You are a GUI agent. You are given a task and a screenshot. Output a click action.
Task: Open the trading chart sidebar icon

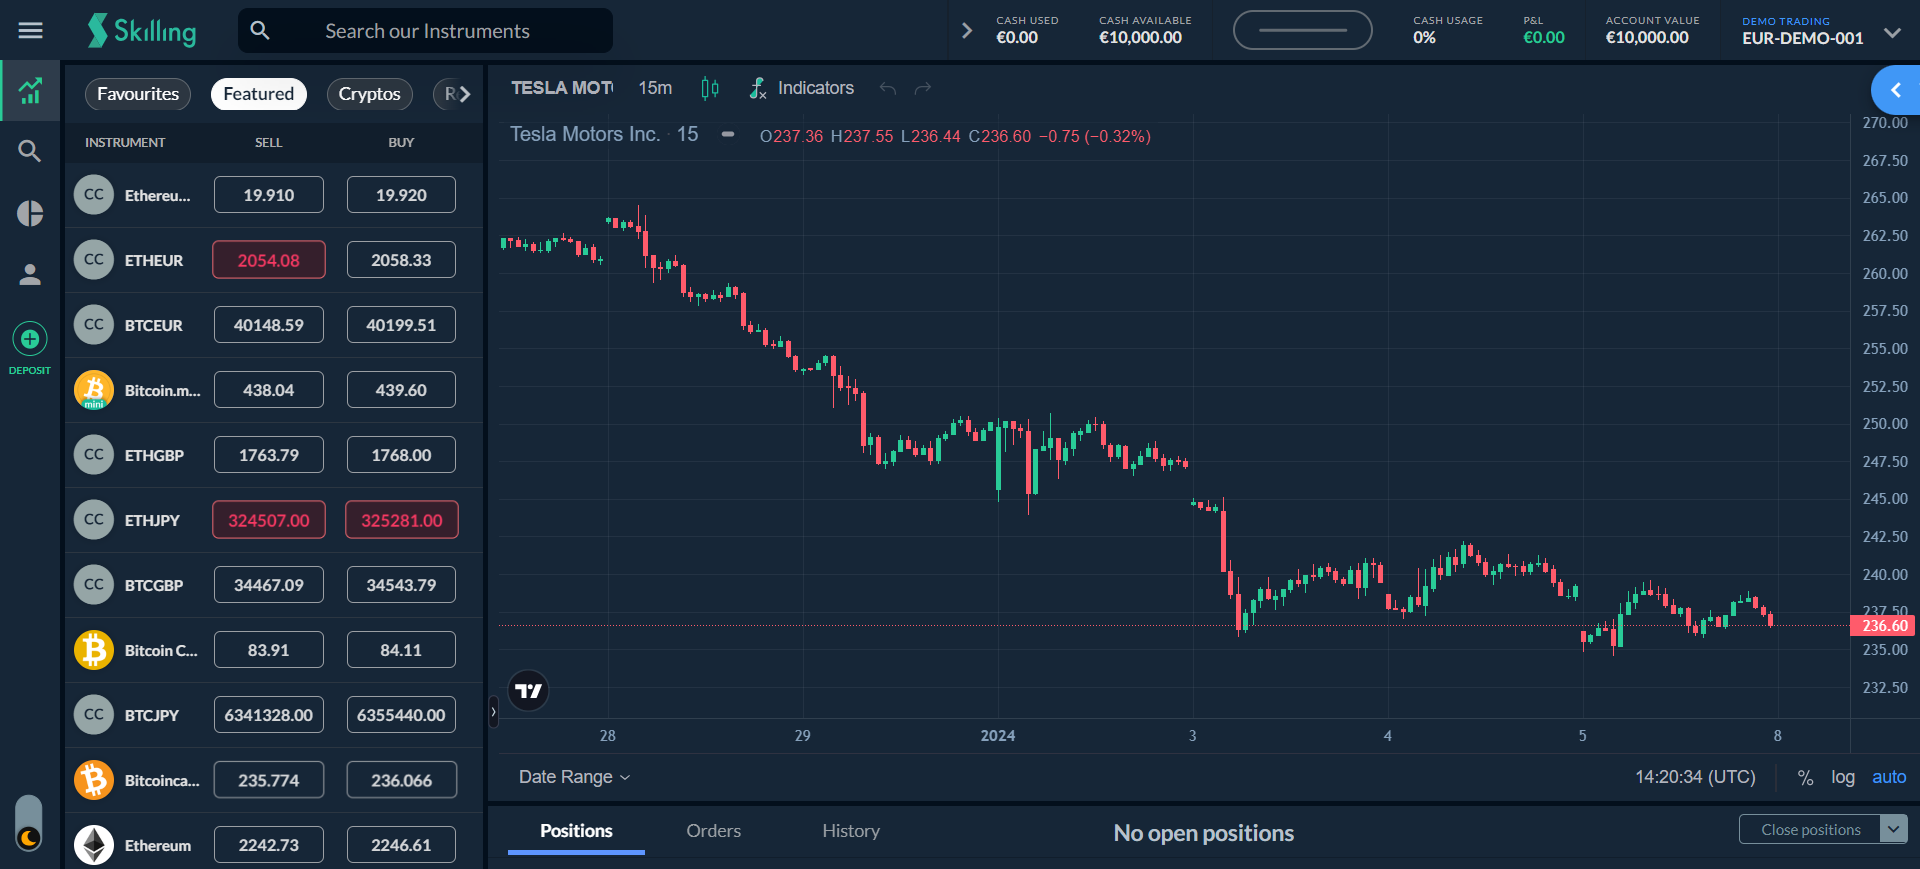tap(30, 91)
